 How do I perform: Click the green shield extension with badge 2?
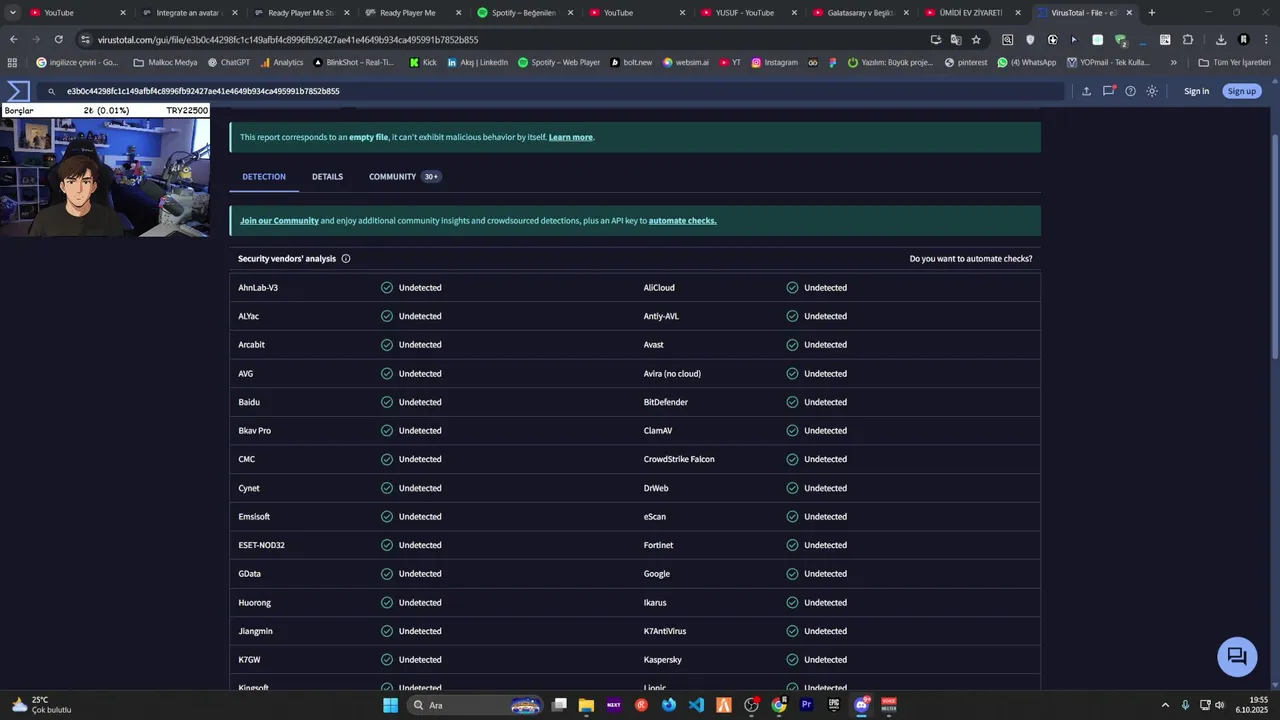point(1121,41)
